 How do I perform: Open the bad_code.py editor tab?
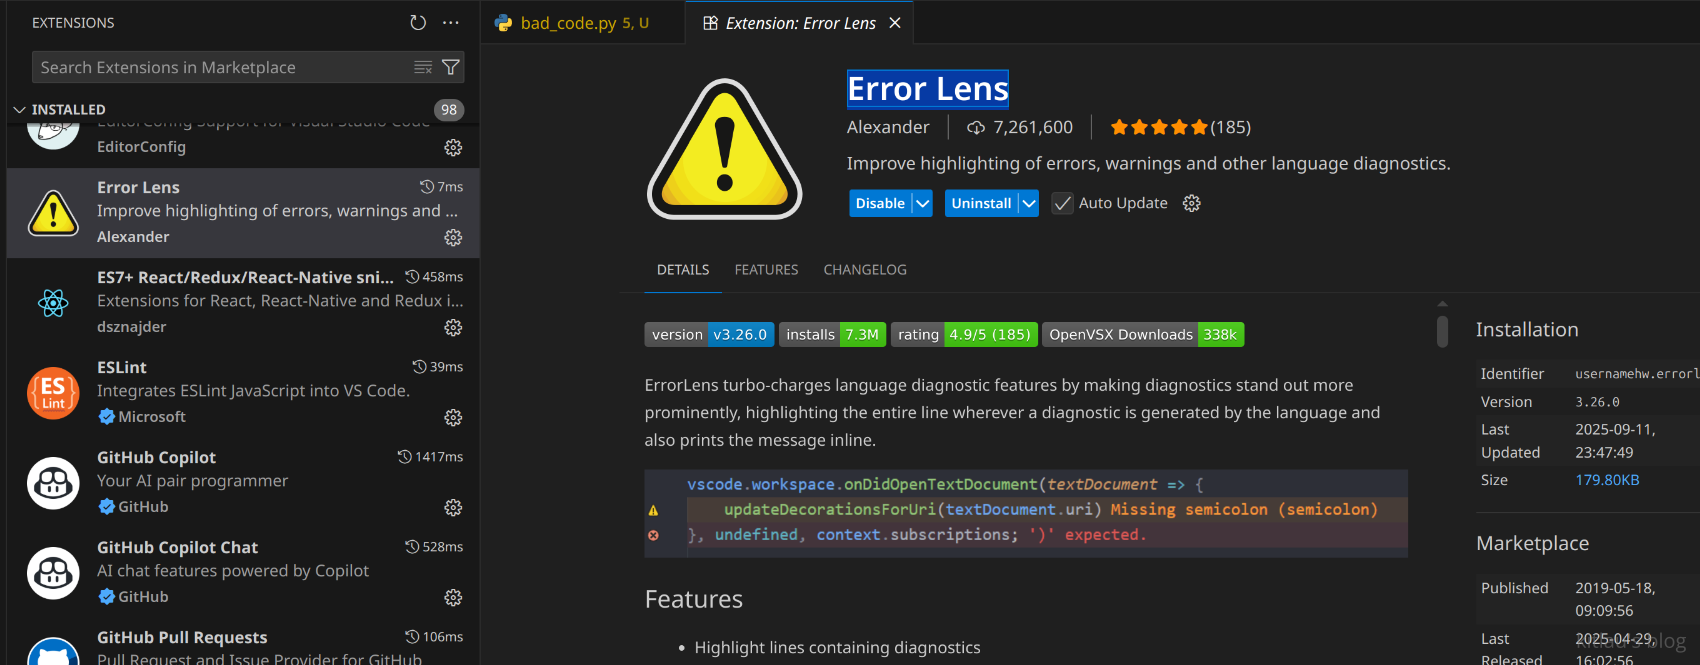pos(568,23)
